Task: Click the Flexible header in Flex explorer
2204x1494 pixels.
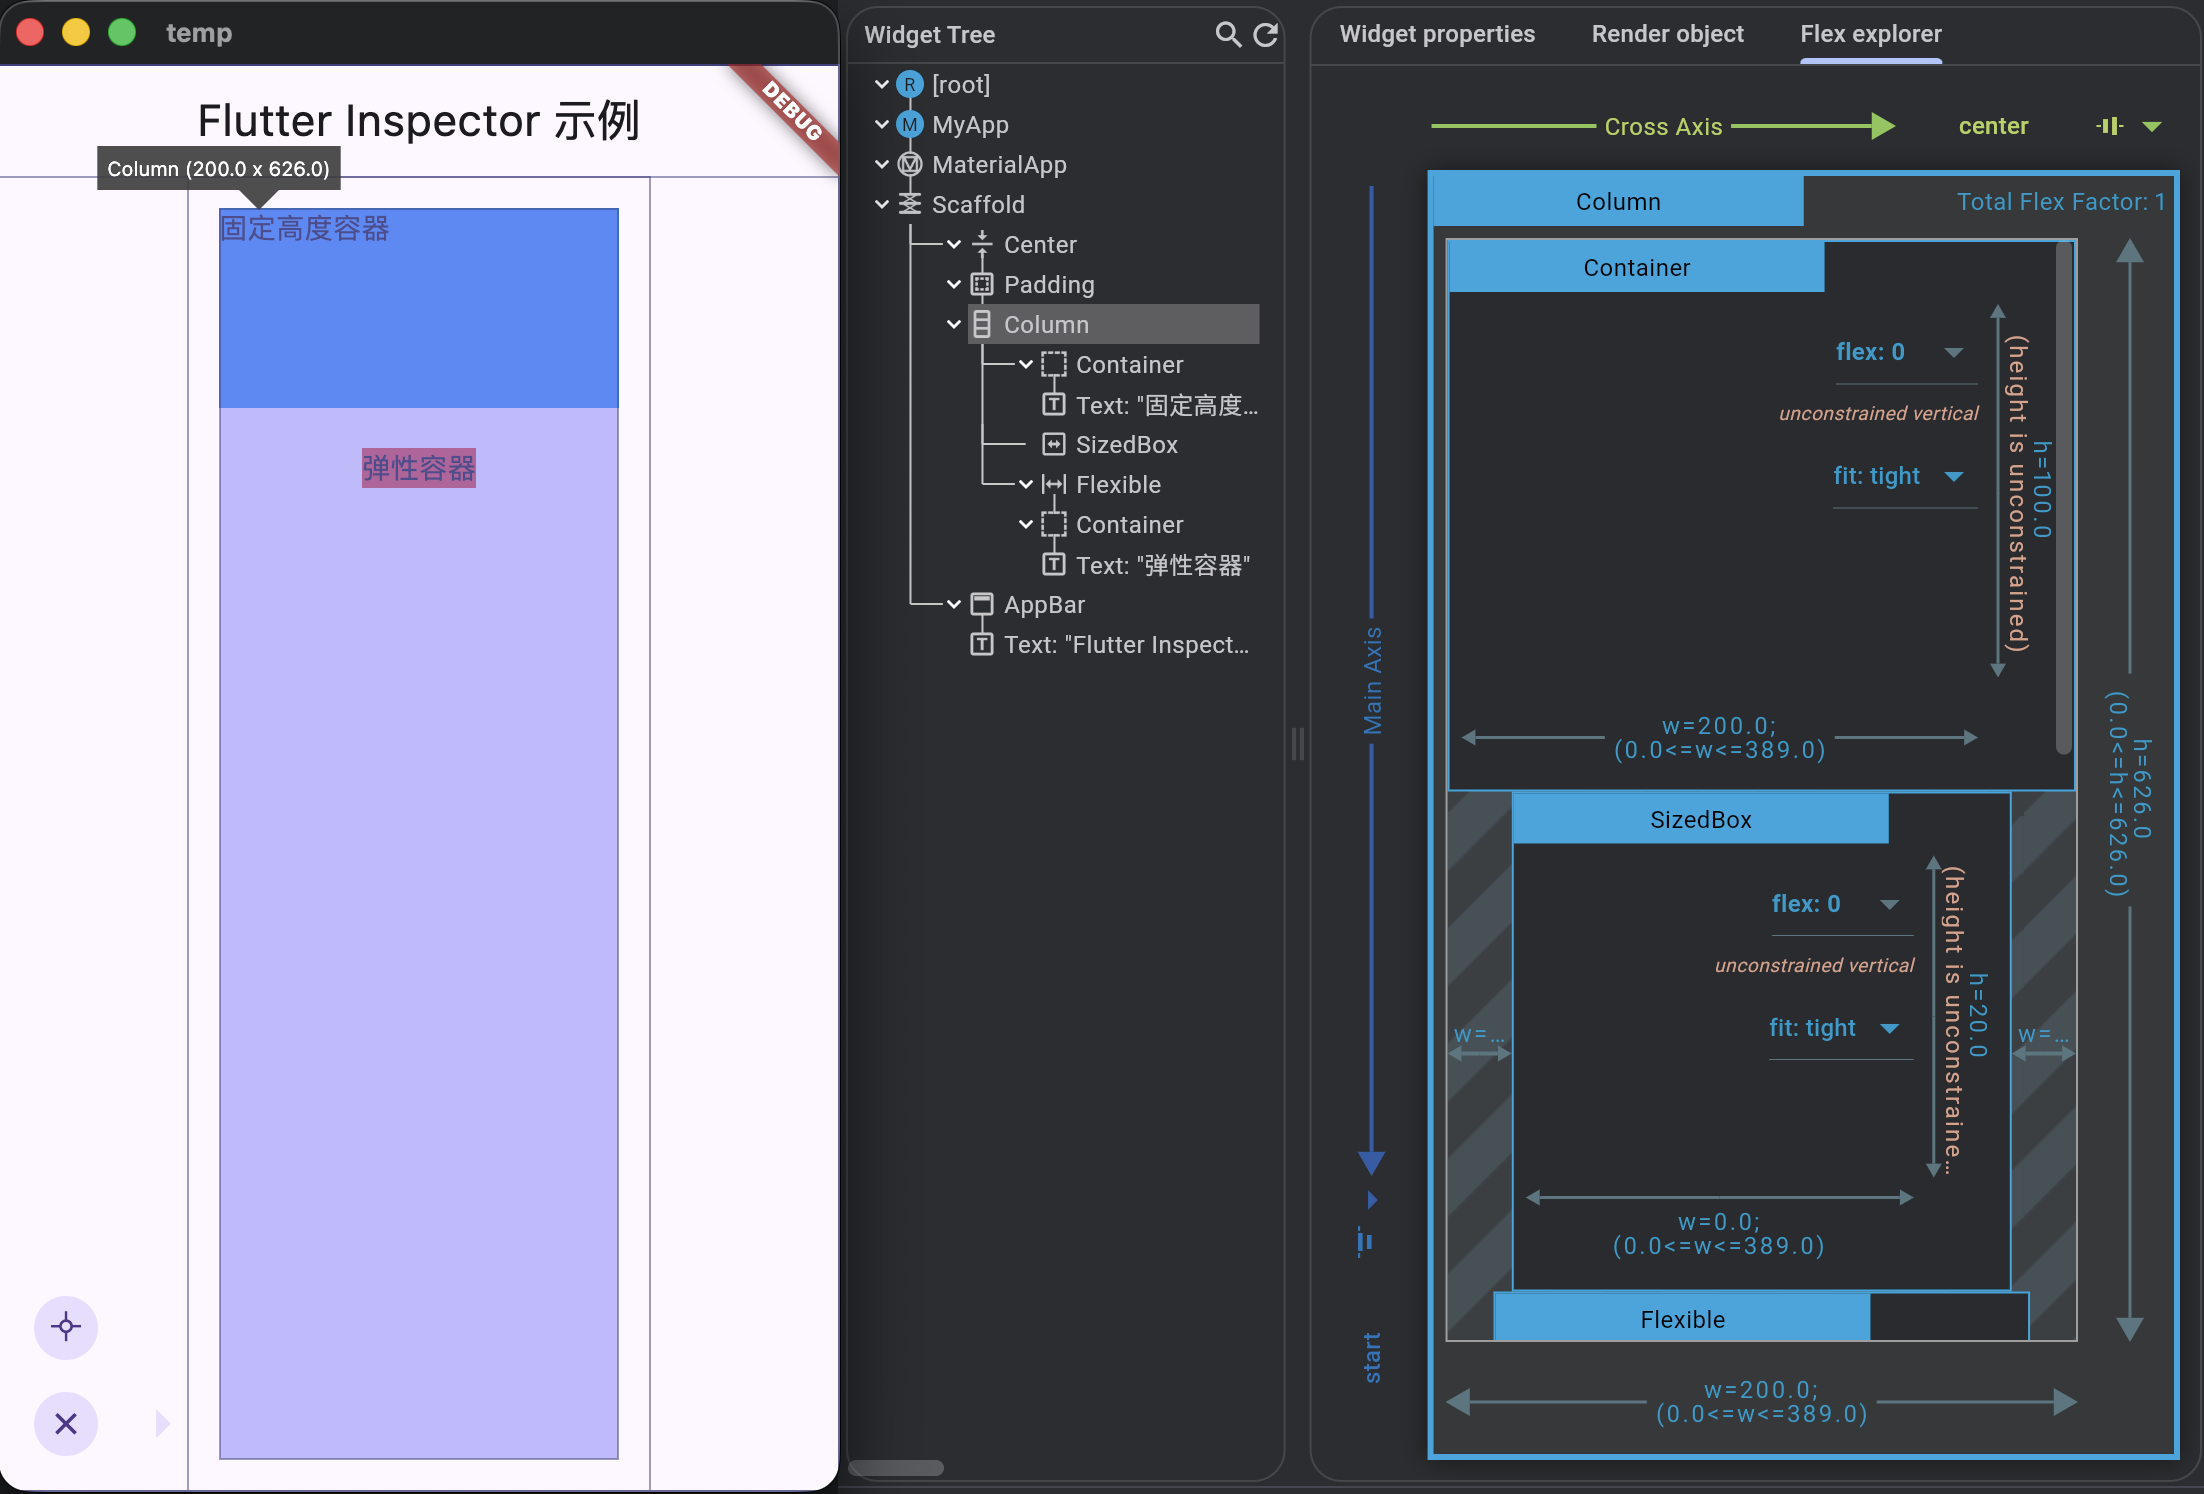Action: point(1682,1318)
